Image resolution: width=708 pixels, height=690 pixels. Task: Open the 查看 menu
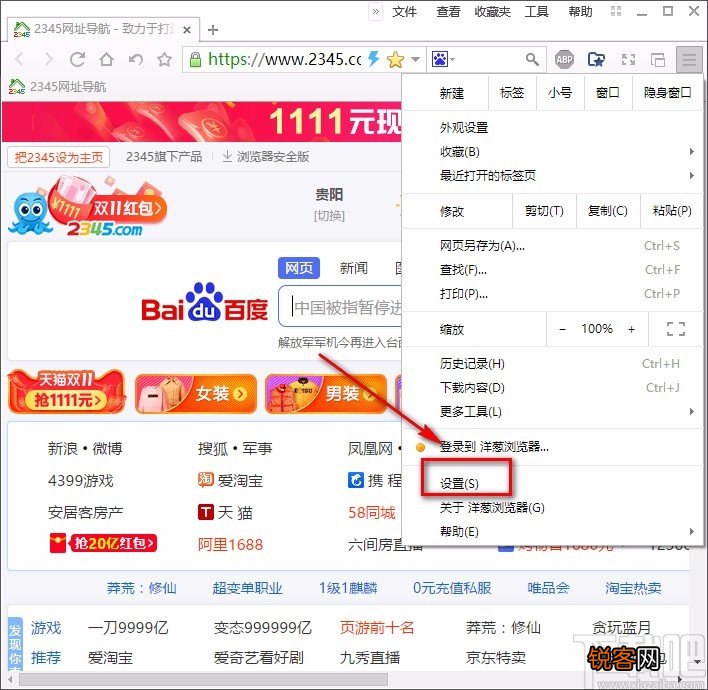tap(448, 11)
